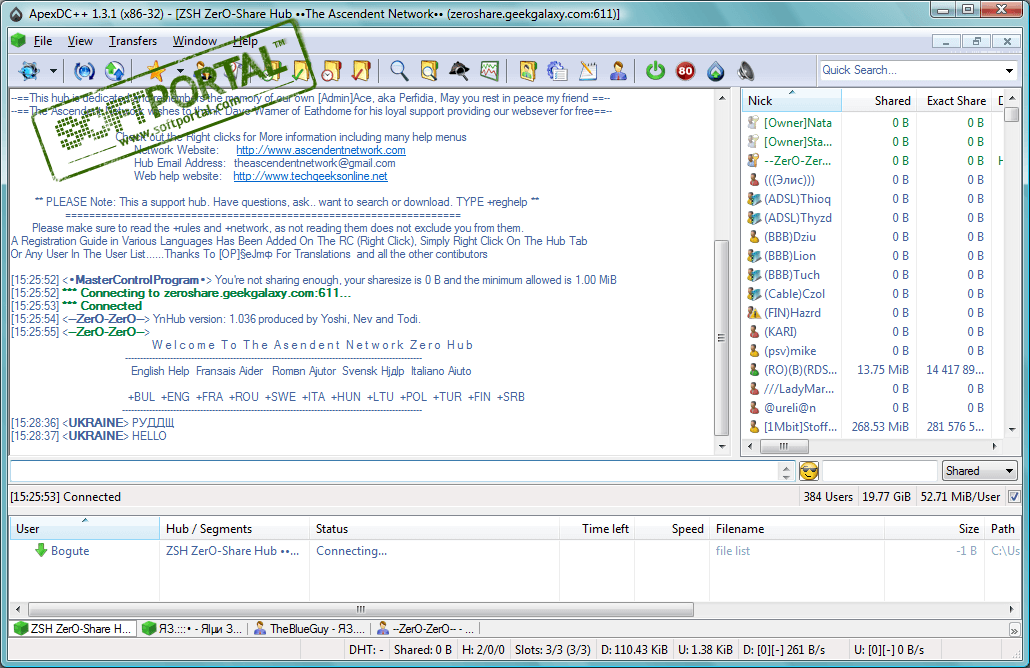
Task: Expand the tab overflow chevron
Action: click(x=1014, y=630)
